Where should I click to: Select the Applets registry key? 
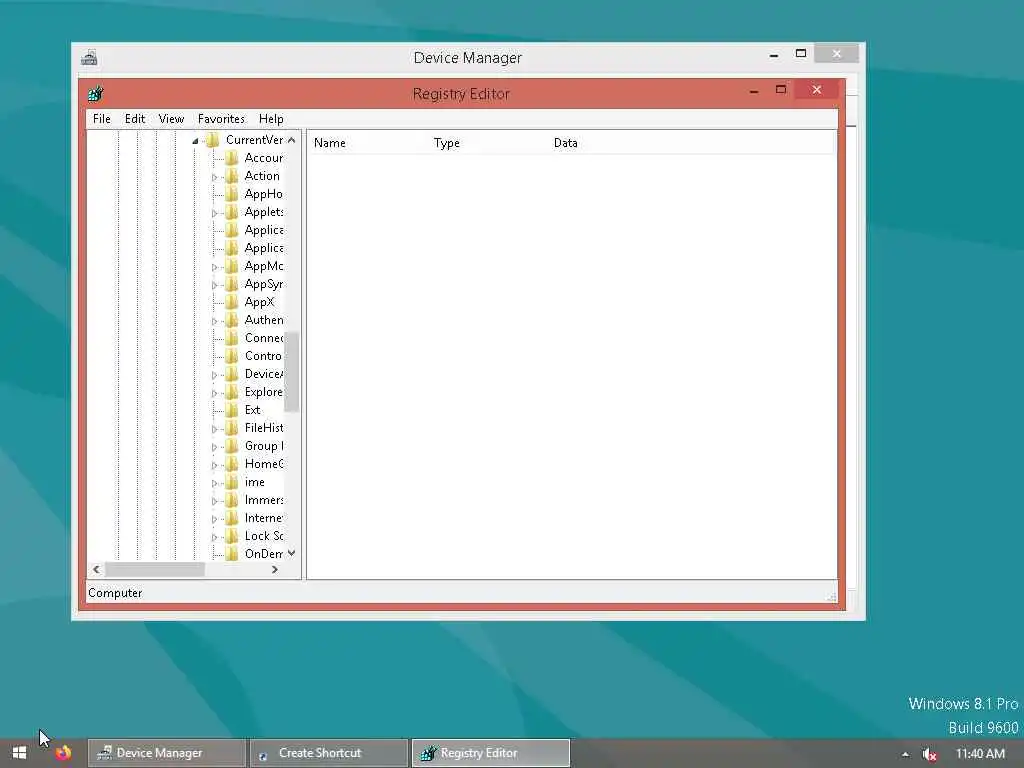pos(264,212)
